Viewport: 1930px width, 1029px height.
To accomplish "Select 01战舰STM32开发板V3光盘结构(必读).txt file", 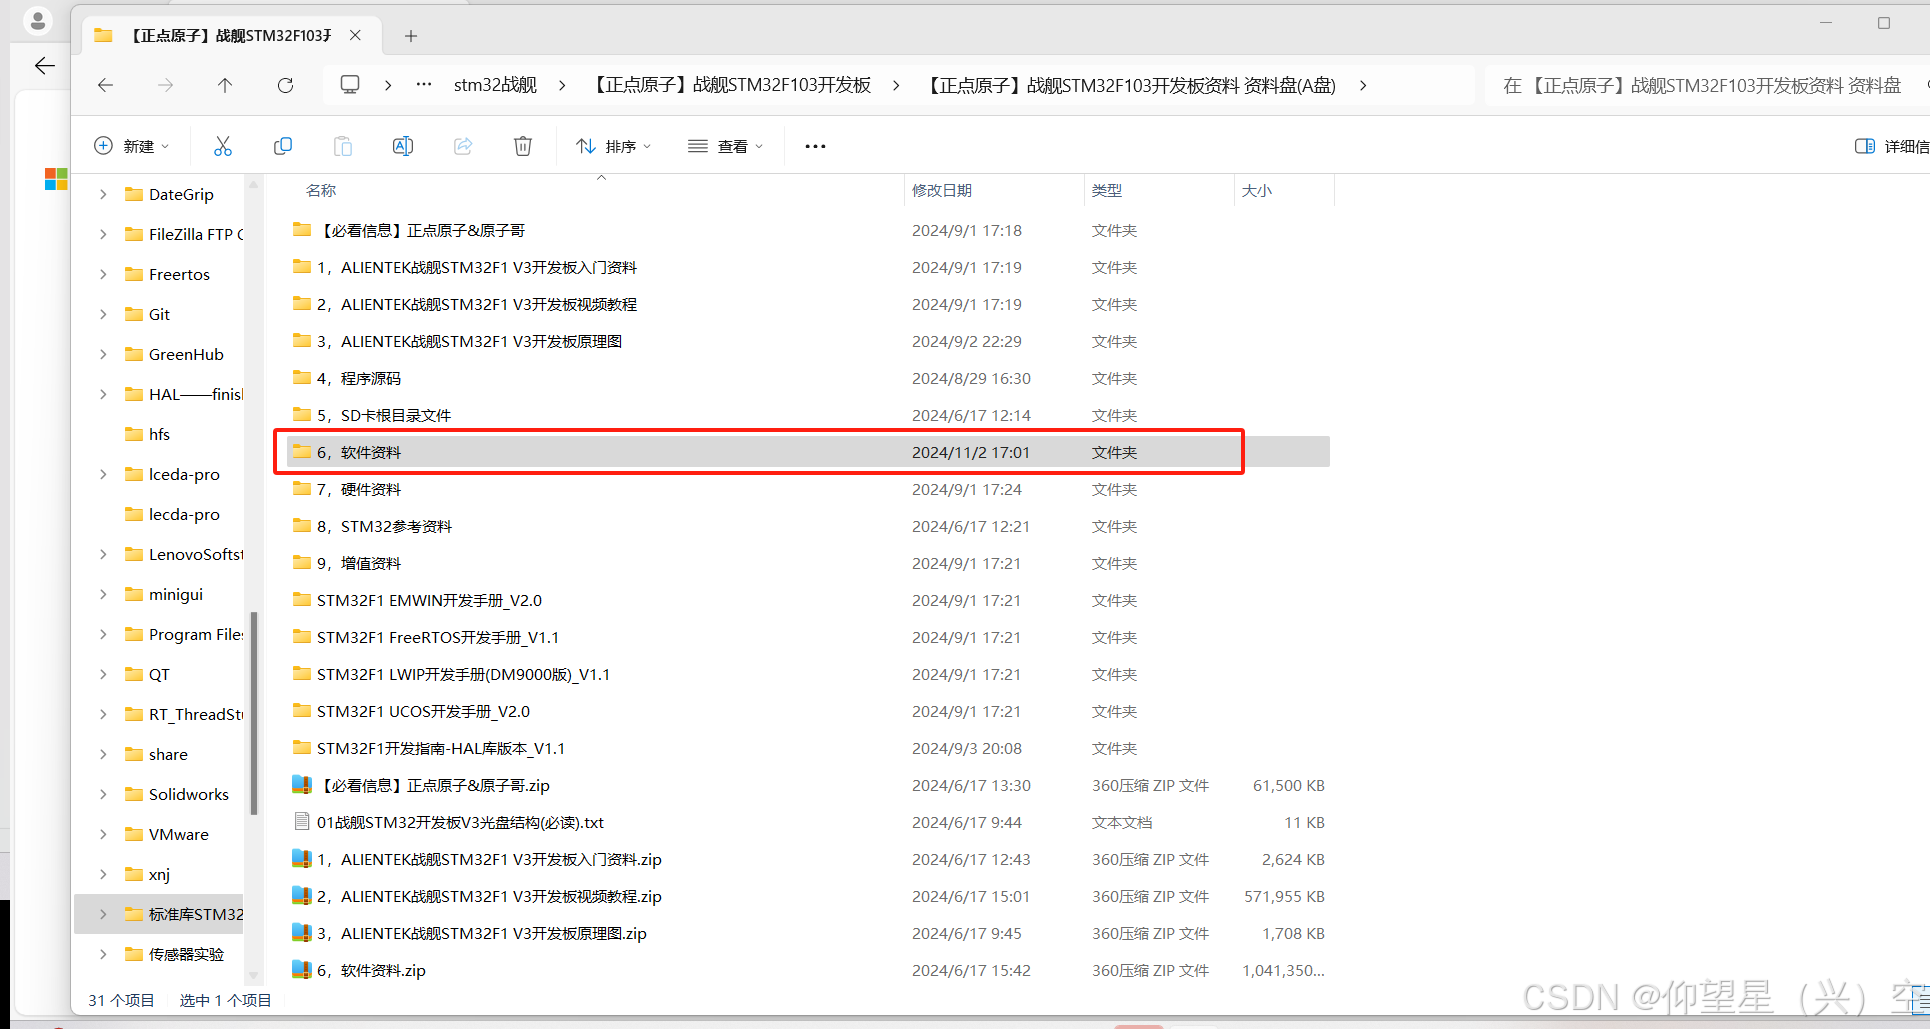I will point(460,822).
